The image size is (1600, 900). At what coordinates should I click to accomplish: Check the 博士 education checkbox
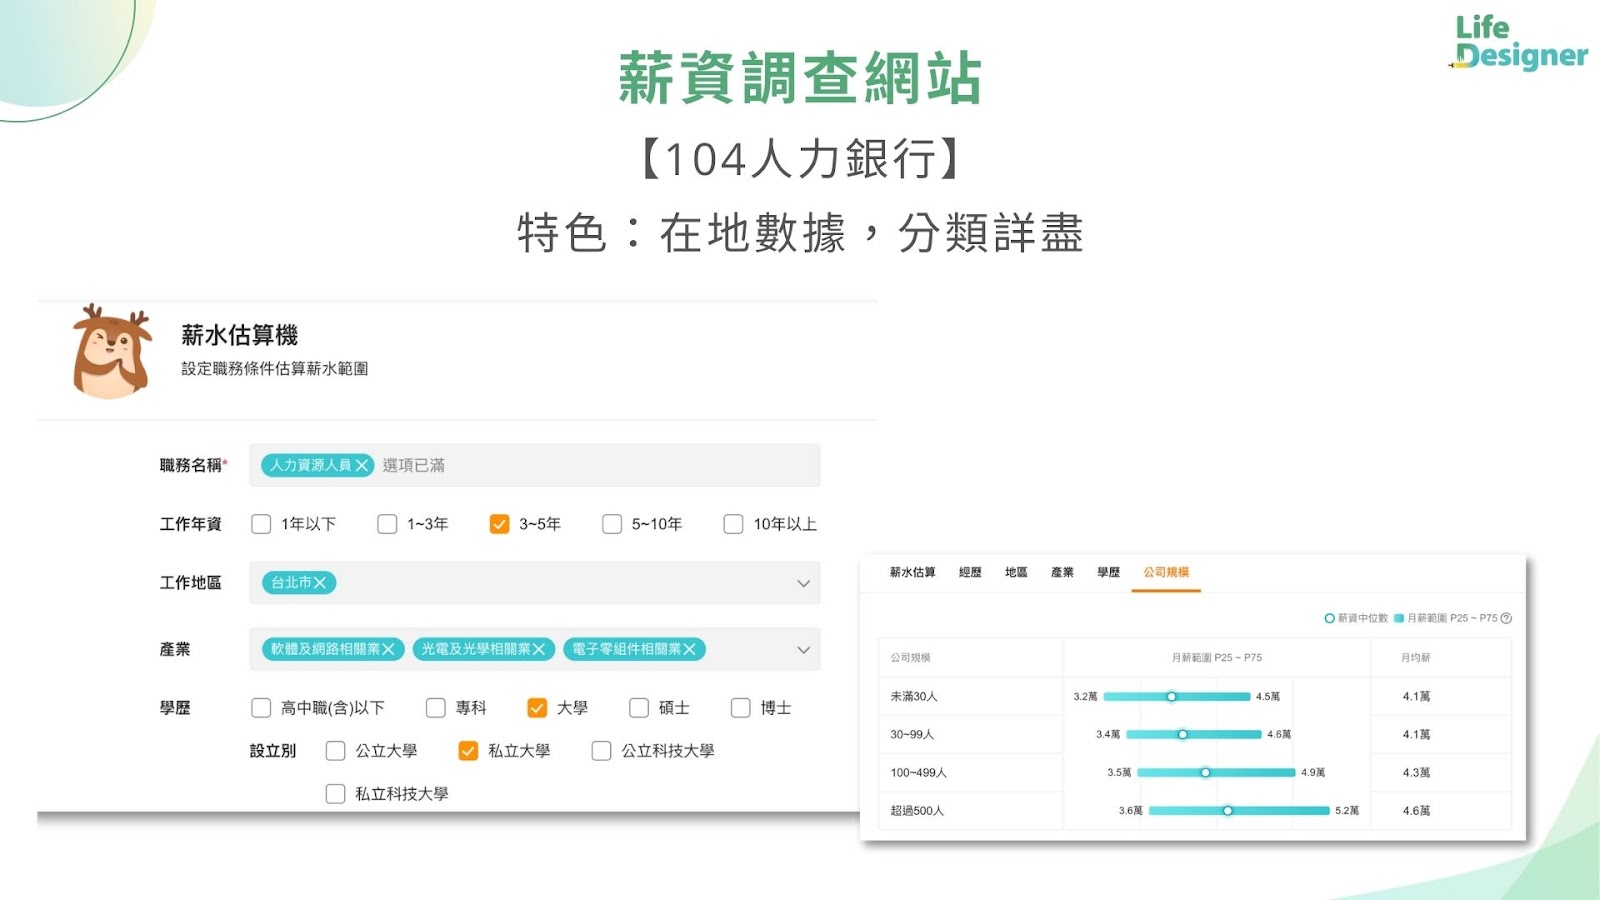point(740,709)
